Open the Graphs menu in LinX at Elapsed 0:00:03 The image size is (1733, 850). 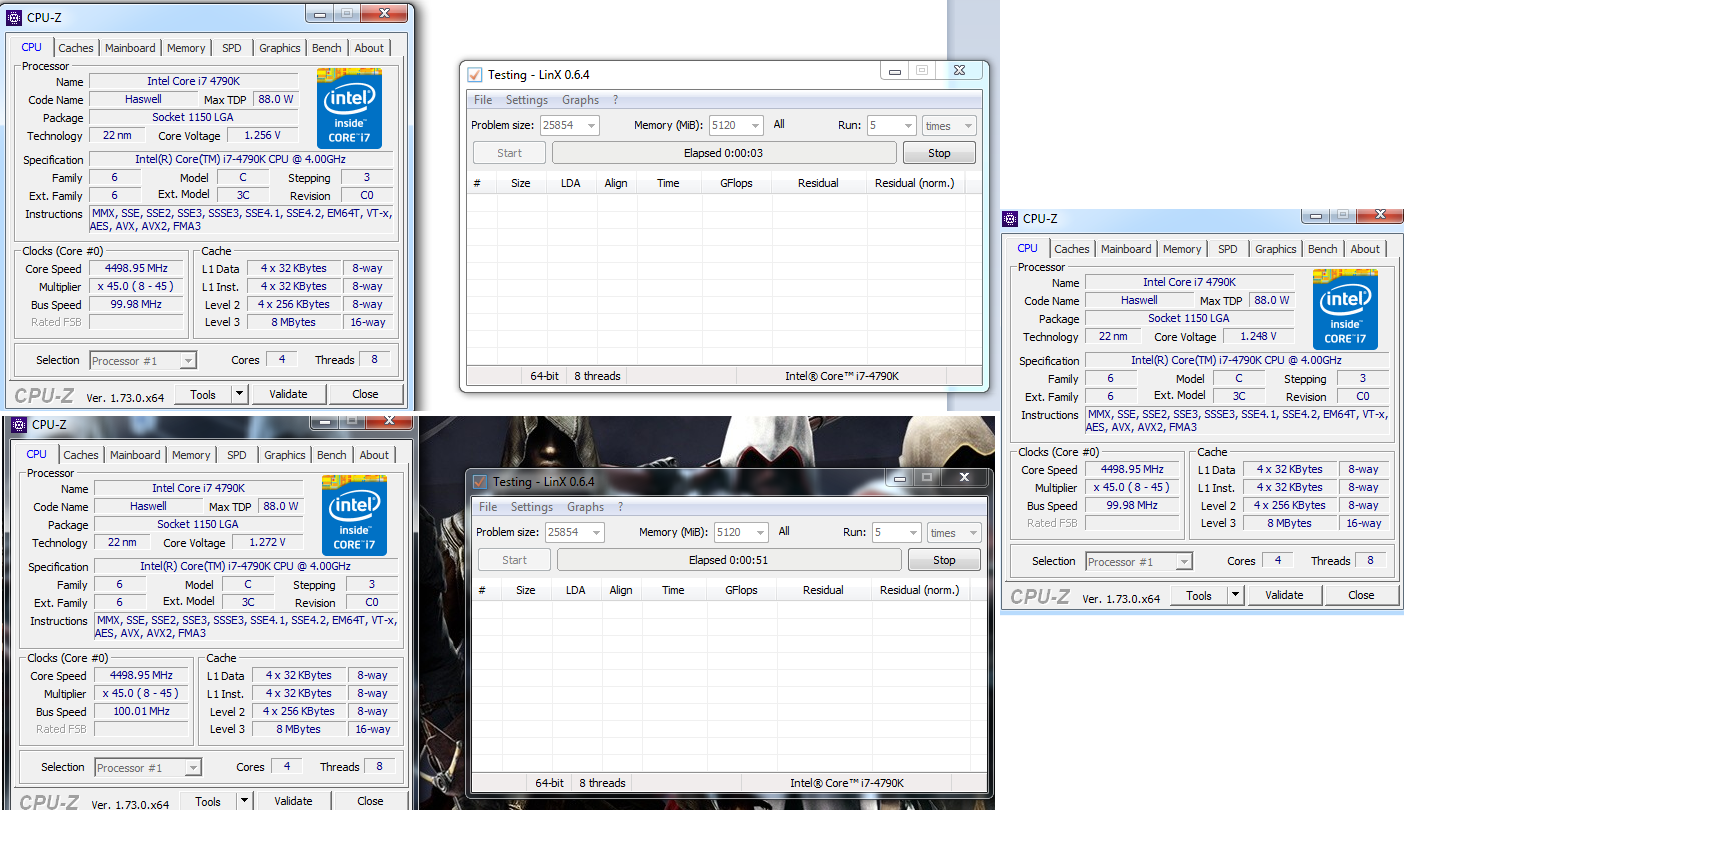[580, 100]
